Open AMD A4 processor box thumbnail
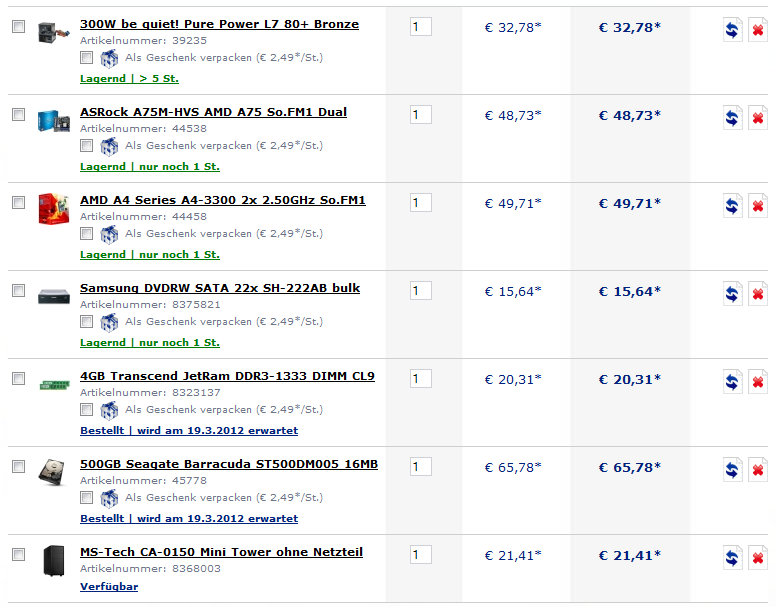The width and height of the screenshot is (777, 608). click(x=54, y=209)
